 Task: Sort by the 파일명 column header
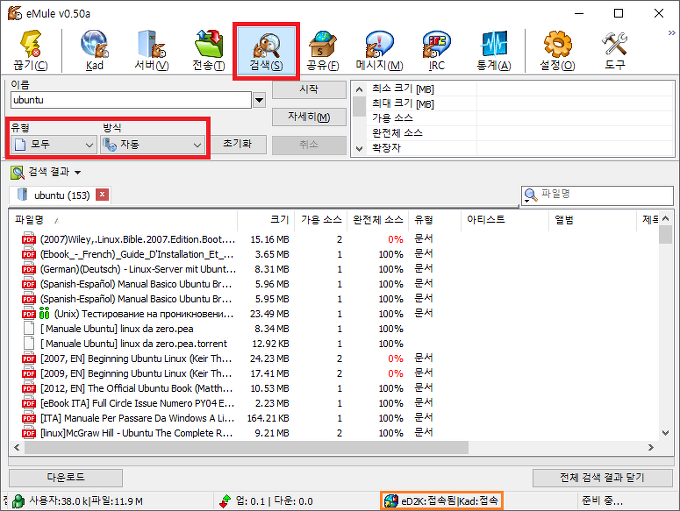(124, 220)
